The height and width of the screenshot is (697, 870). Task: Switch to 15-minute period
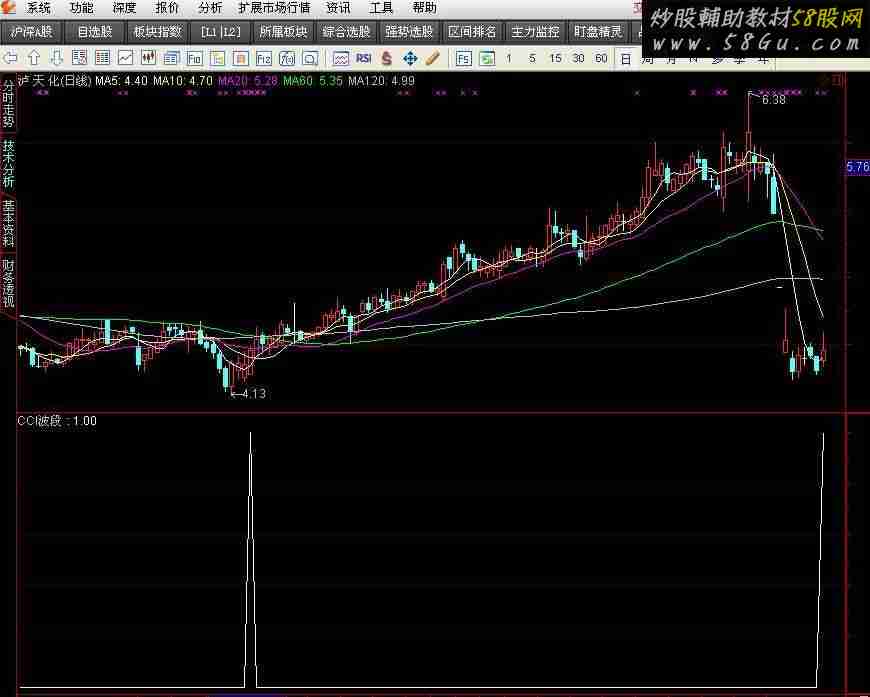point(555,58)
